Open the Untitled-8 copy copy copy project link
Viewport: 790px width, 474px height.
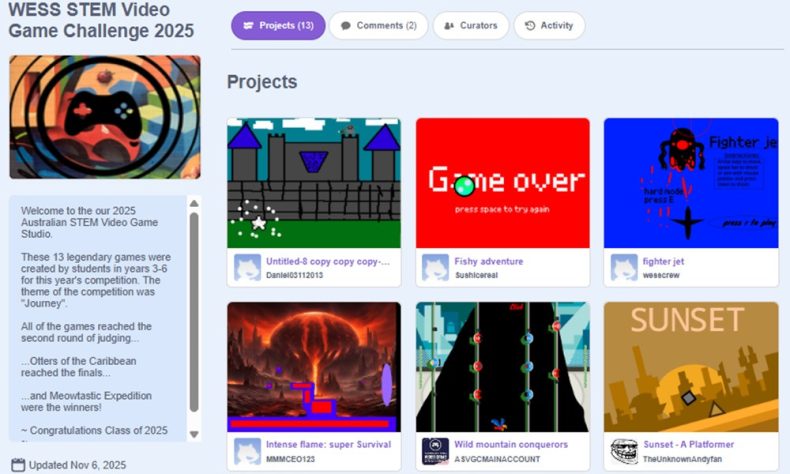[x=327, y=261]
